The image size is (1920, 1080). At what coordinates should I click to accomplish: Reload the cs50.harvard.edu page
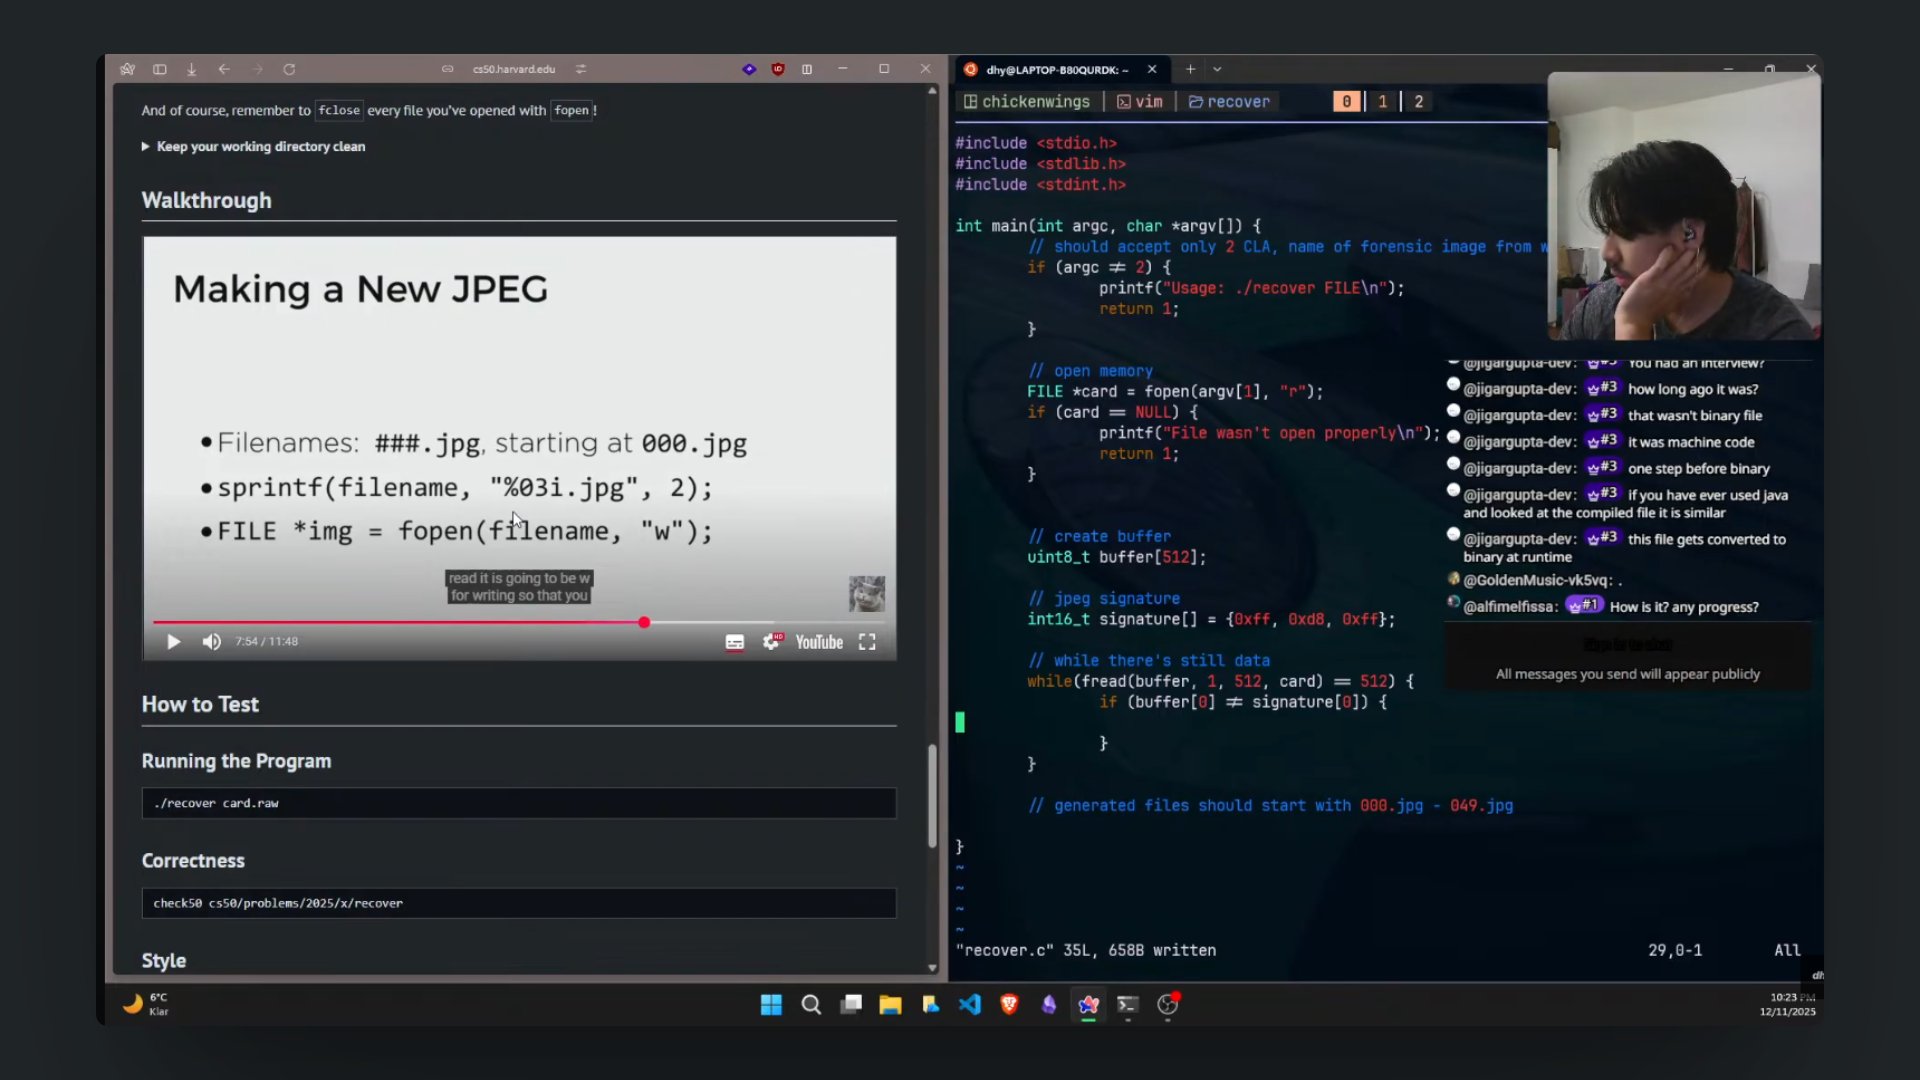[x=289, y=69]
